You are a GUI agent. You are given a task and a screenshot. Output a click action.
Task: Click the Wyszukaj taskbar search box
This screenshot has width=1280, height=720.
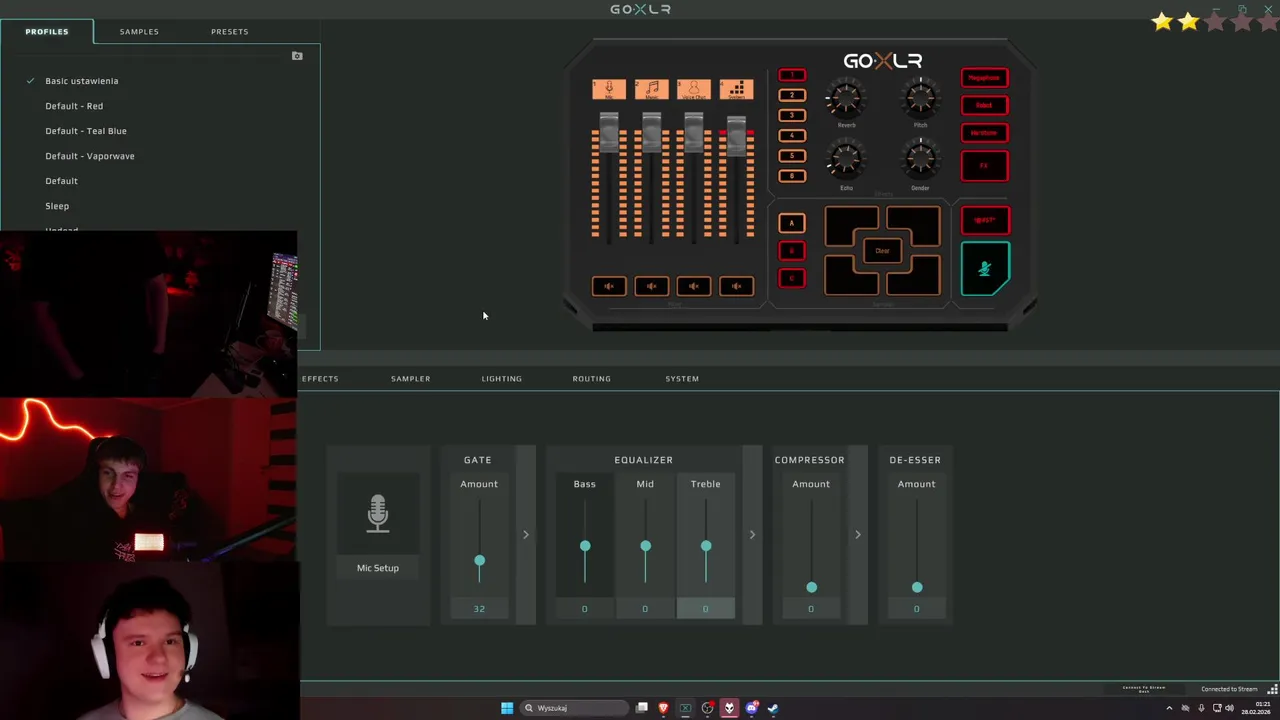[574, 708]
